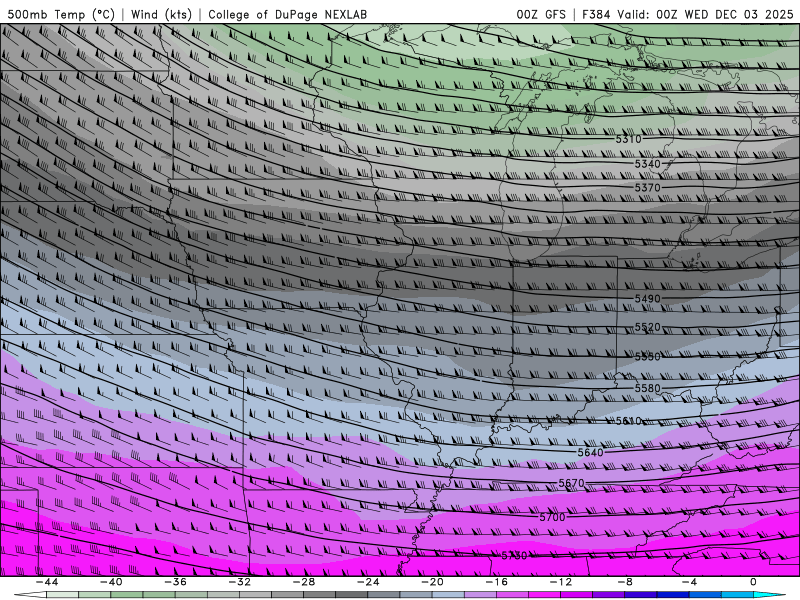Click the -12 colorbar temperature label
The height and width of the screenshot is (600, 800).
pos(561,582)
